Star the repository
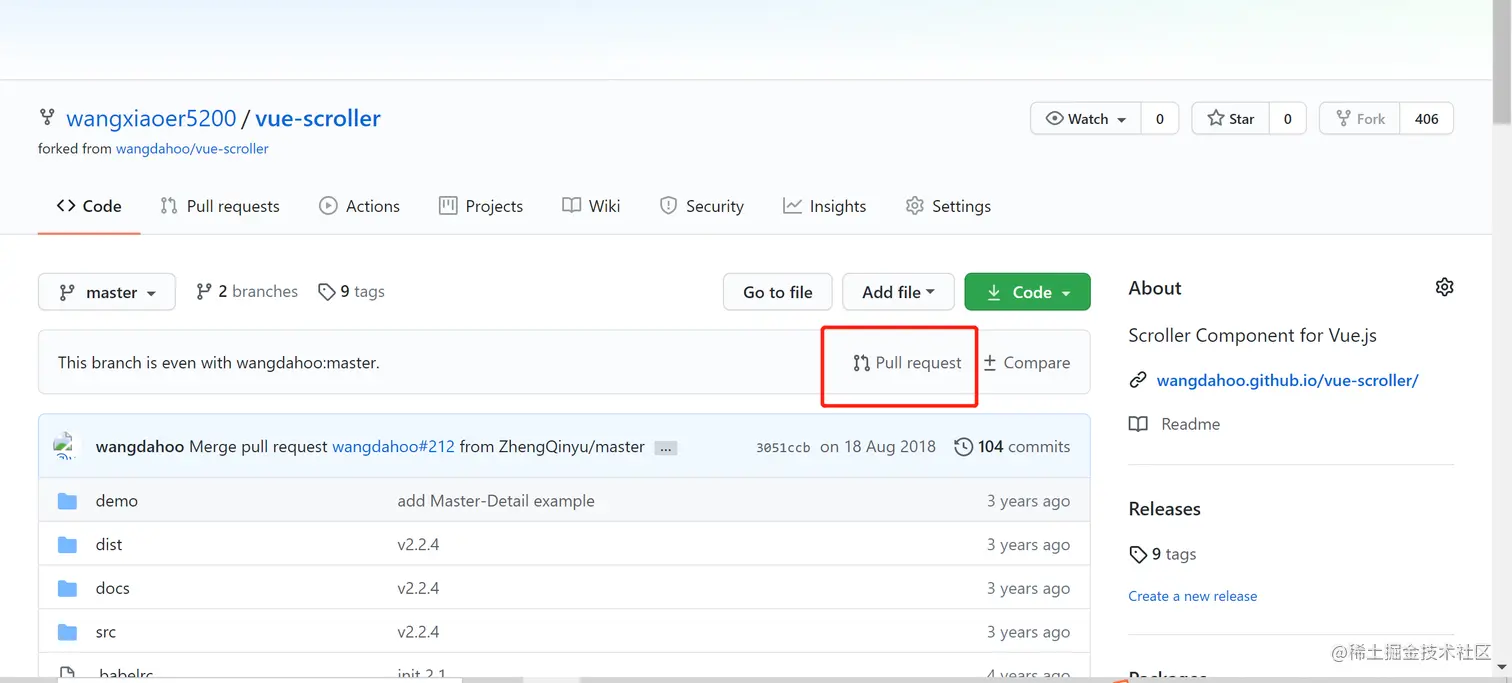 1230,118
